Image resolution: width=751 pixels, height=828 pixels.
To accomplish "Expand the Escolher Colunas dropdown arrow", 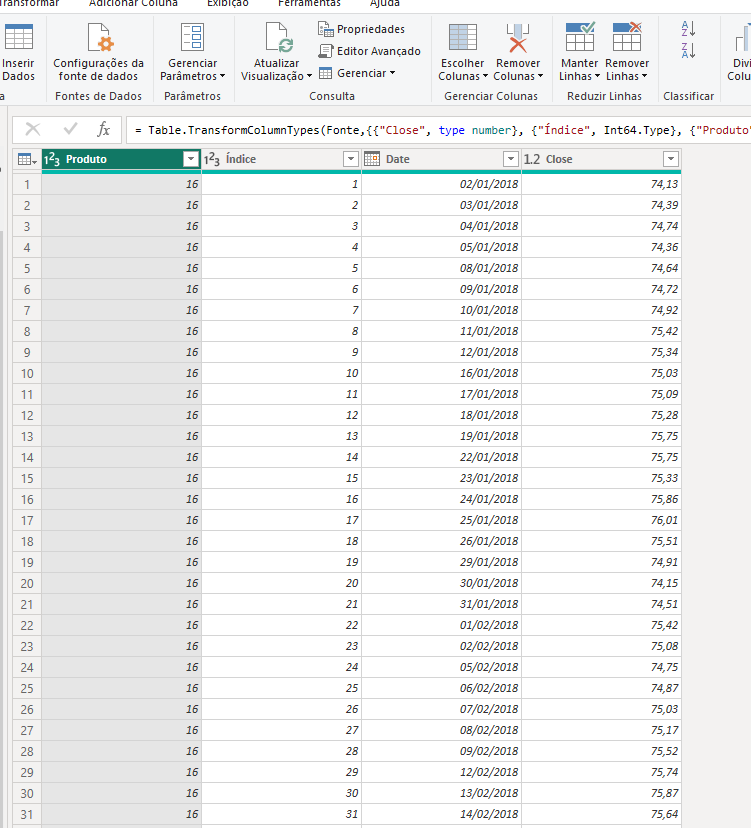I will pyautogui.click(x=486, y=76).
